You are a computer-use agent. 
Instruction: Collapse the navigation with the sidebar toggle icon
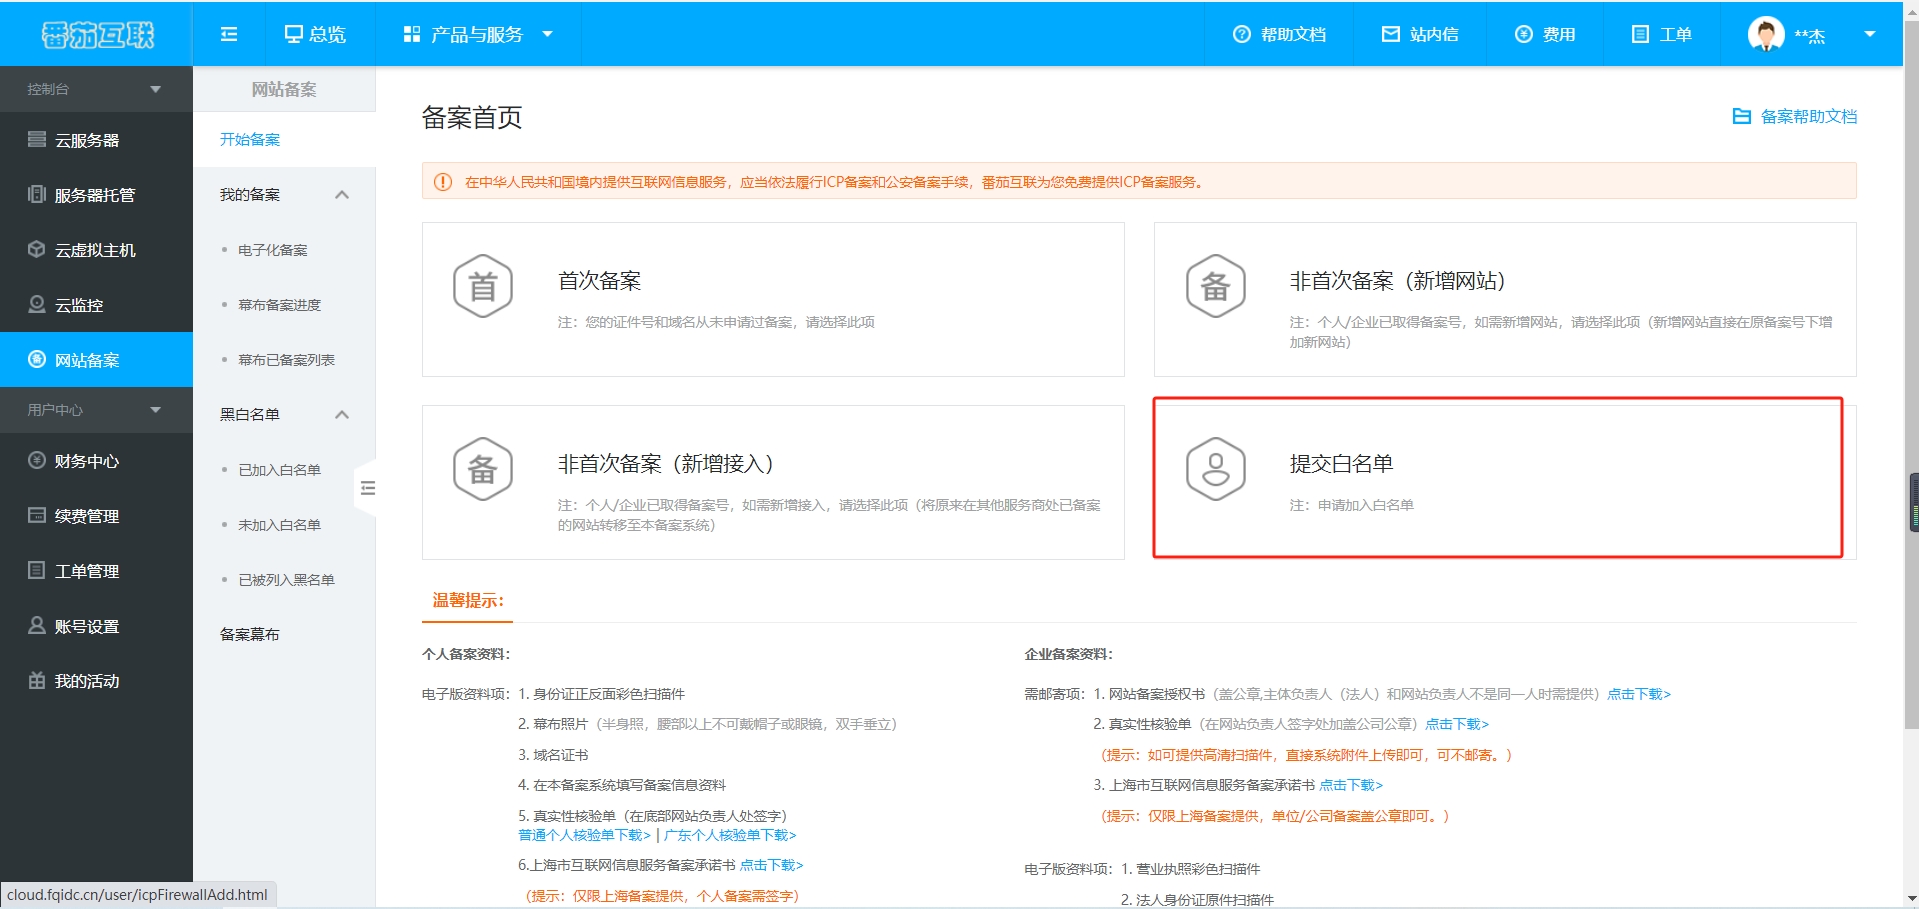point(228,33)
